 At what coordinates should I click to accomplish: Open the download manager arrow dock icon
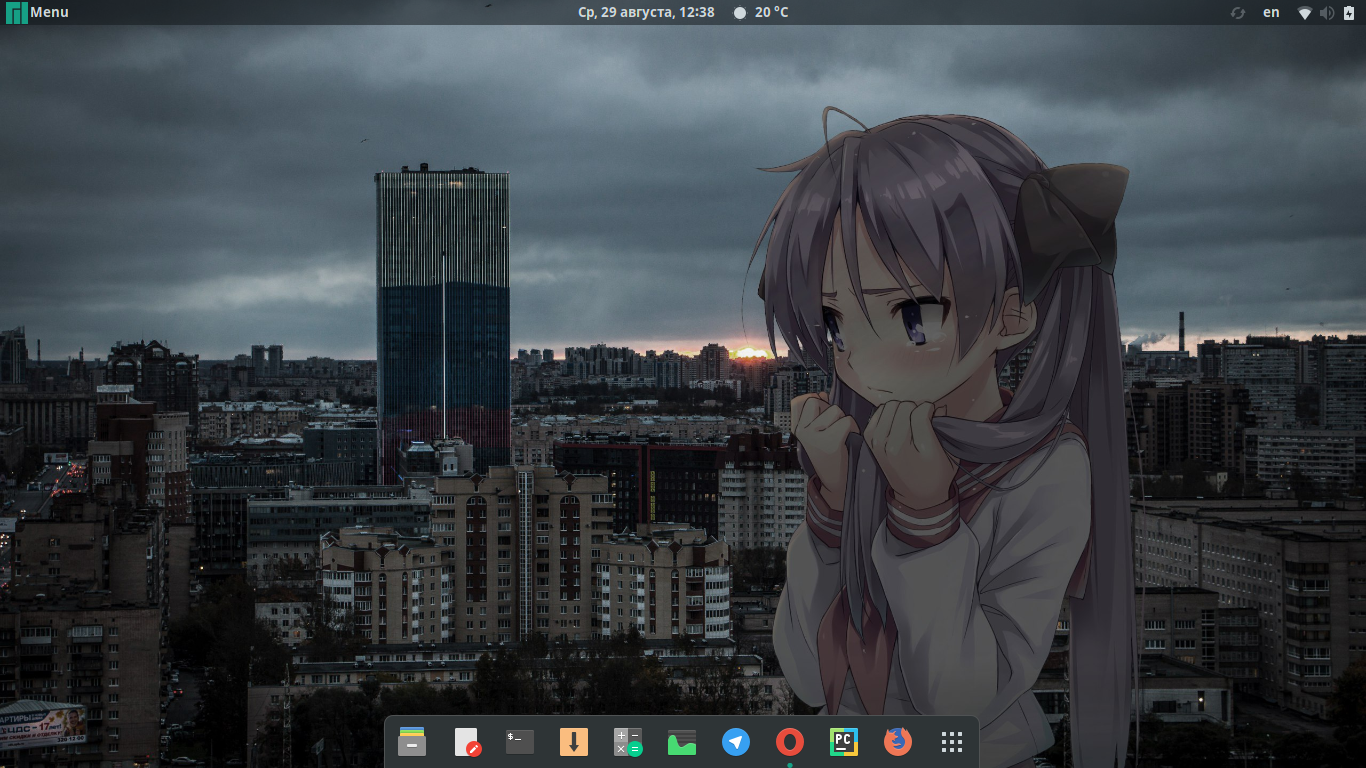point(574,741)
